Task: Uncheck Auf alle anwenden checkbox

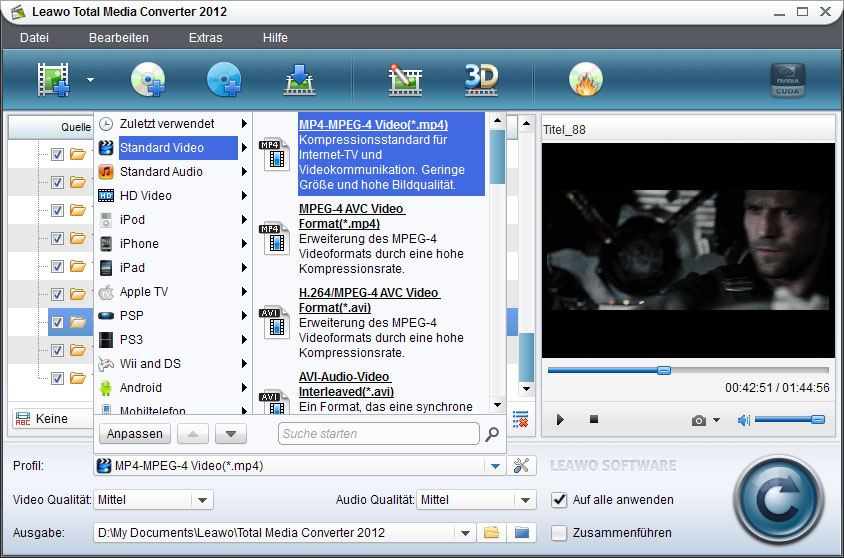Action: [x=560, y=499]
